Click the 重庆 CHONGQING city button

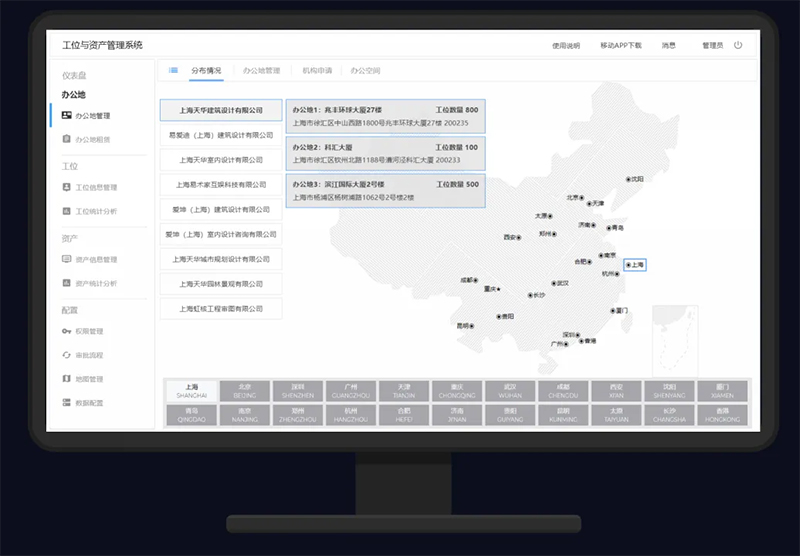pos(457,391)
